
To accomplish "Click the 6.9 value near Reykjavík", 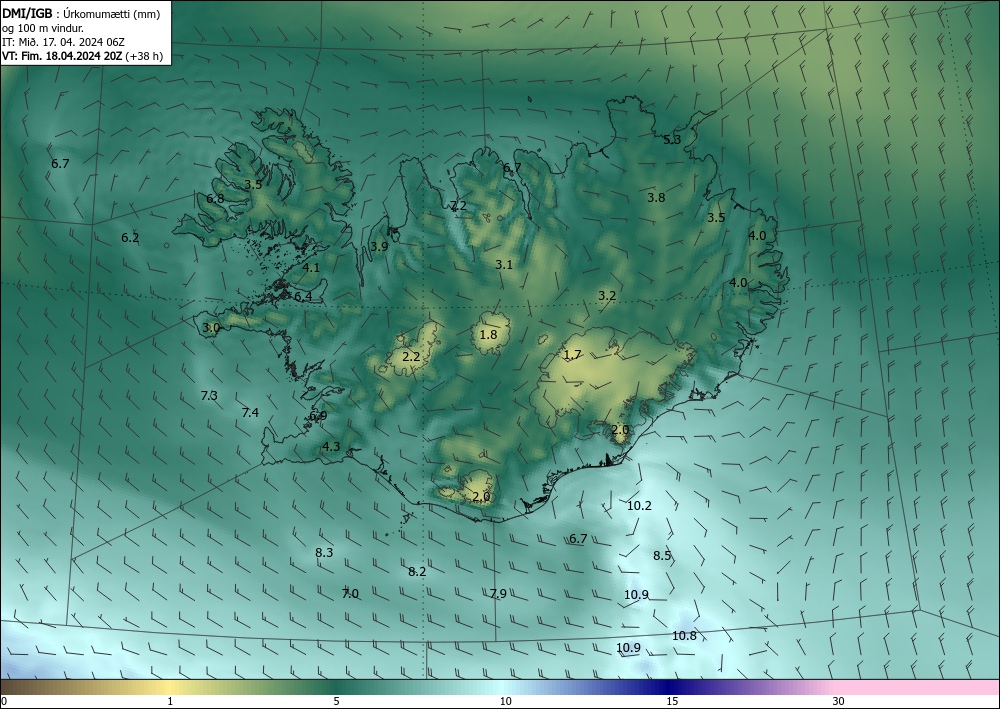I will (318, 416).
